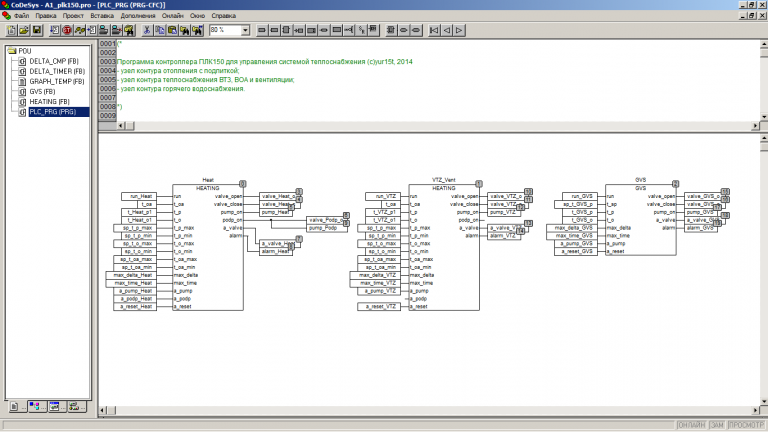
Task: Click the jump-to-first arrow icon
Action: pos(433,31)
